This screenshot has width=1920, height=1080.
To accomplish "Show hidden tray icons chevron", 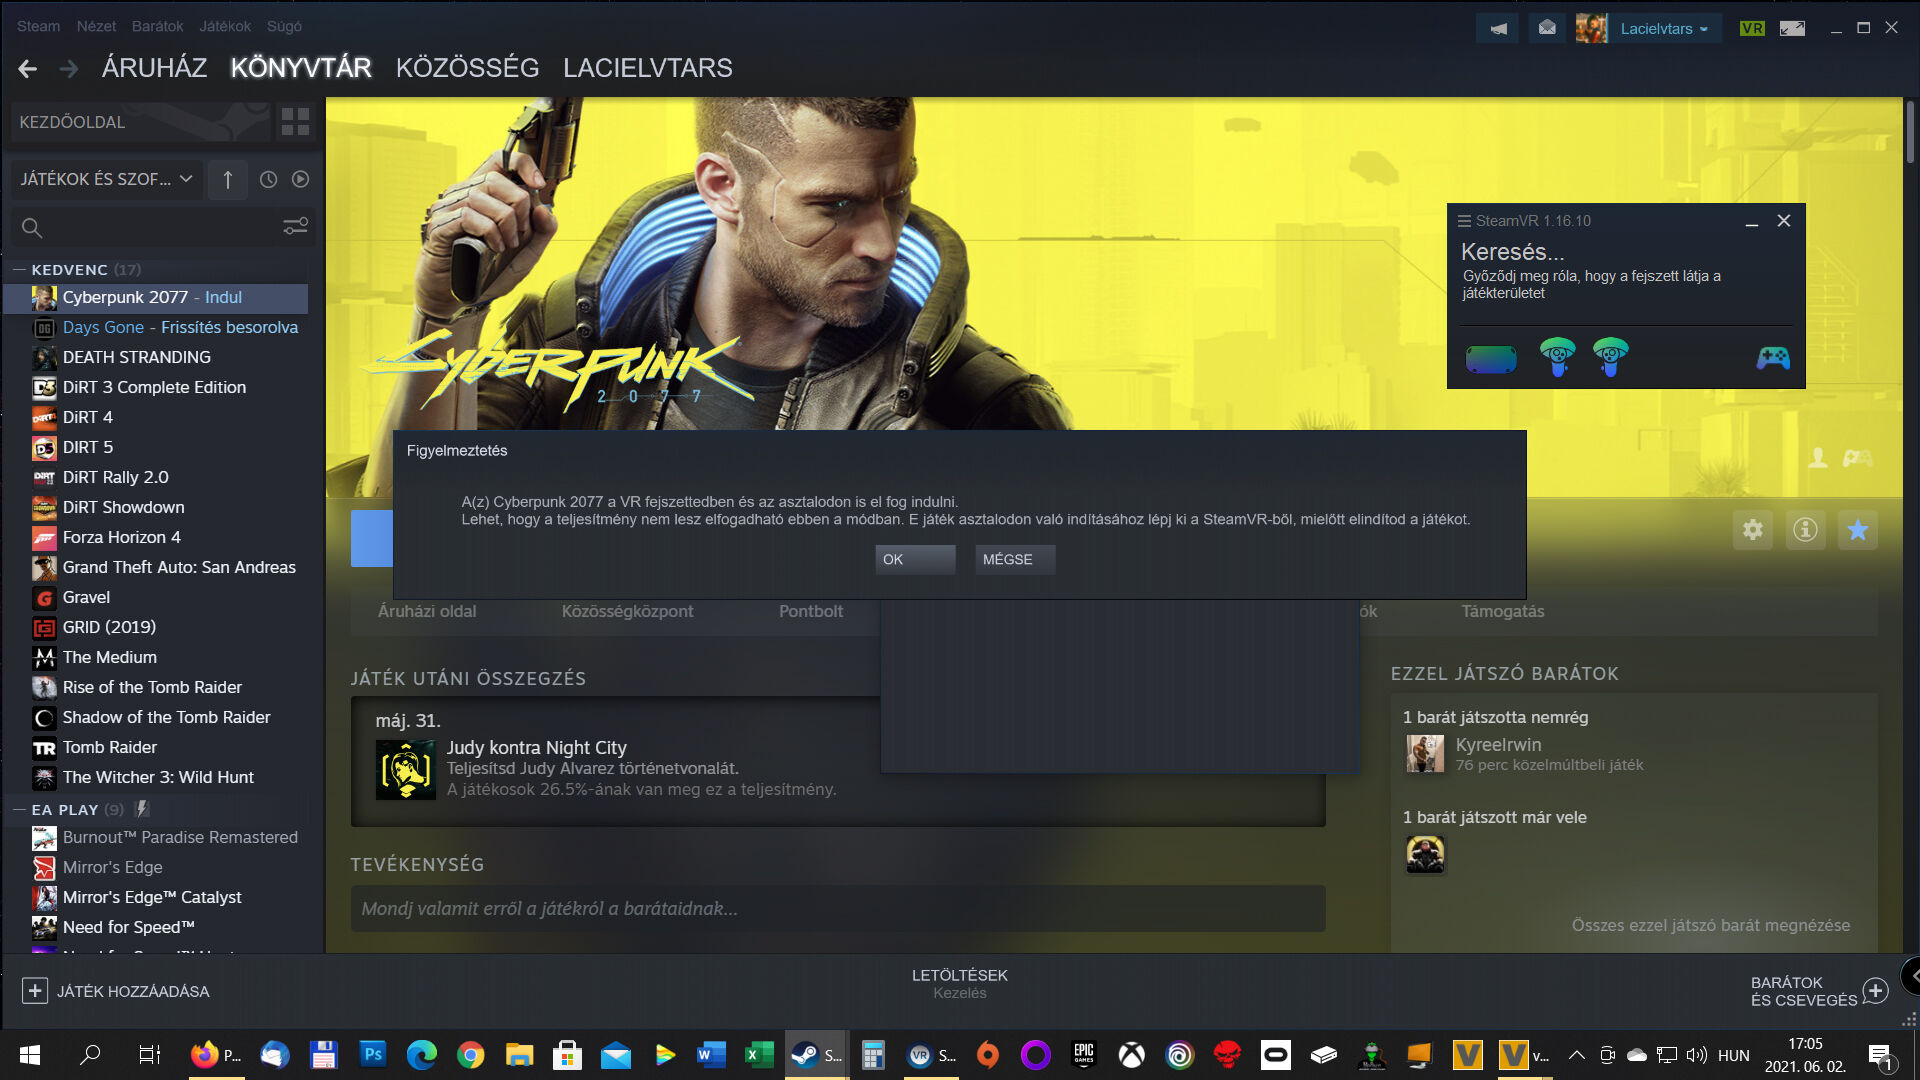I will coord(1577,1055).
